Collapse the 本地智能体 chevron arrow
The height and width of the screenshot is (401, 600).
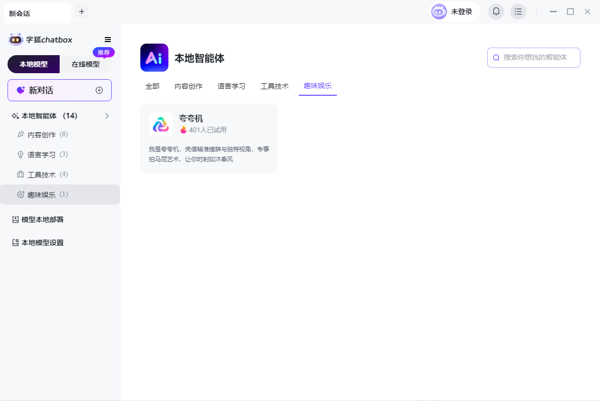pyautogui.click(x=107, y=116)
